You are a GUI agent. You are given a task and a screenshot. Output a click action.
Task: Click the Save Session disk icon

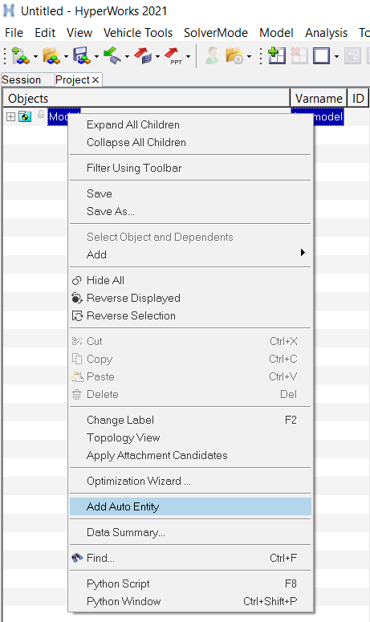[81, 56]
